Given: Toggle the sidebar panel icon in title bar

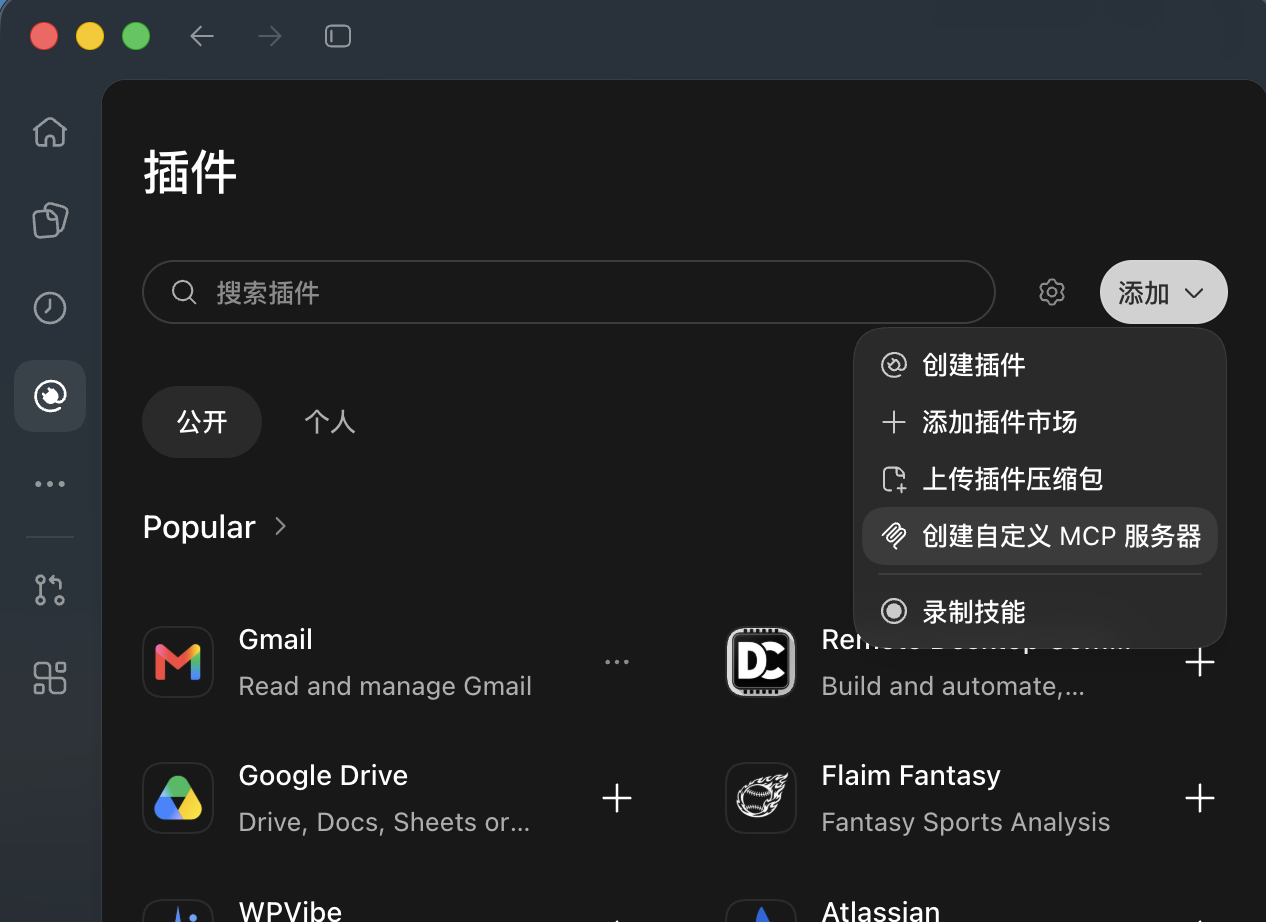Looking at the screenshot, I should point(338,37).
